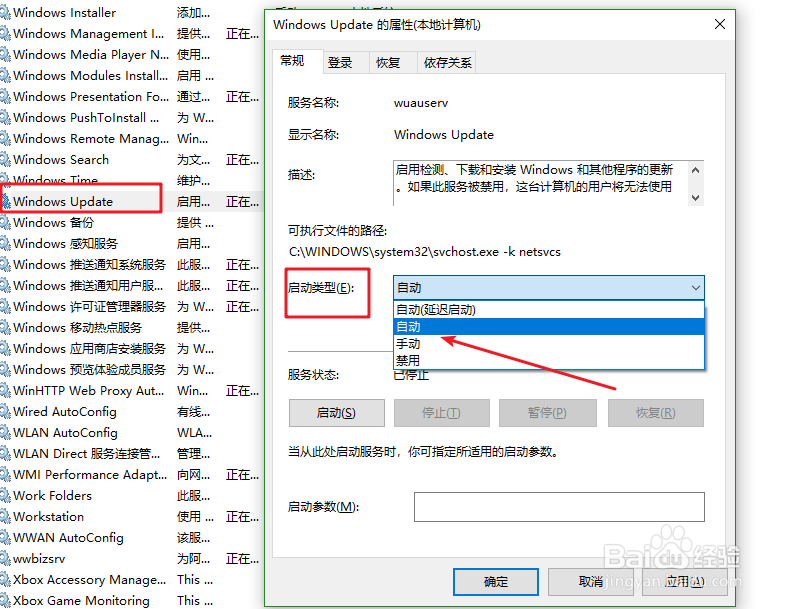
Task: Click the 停止(T) button
Action: pyautogui.click(x=441, y=413)
